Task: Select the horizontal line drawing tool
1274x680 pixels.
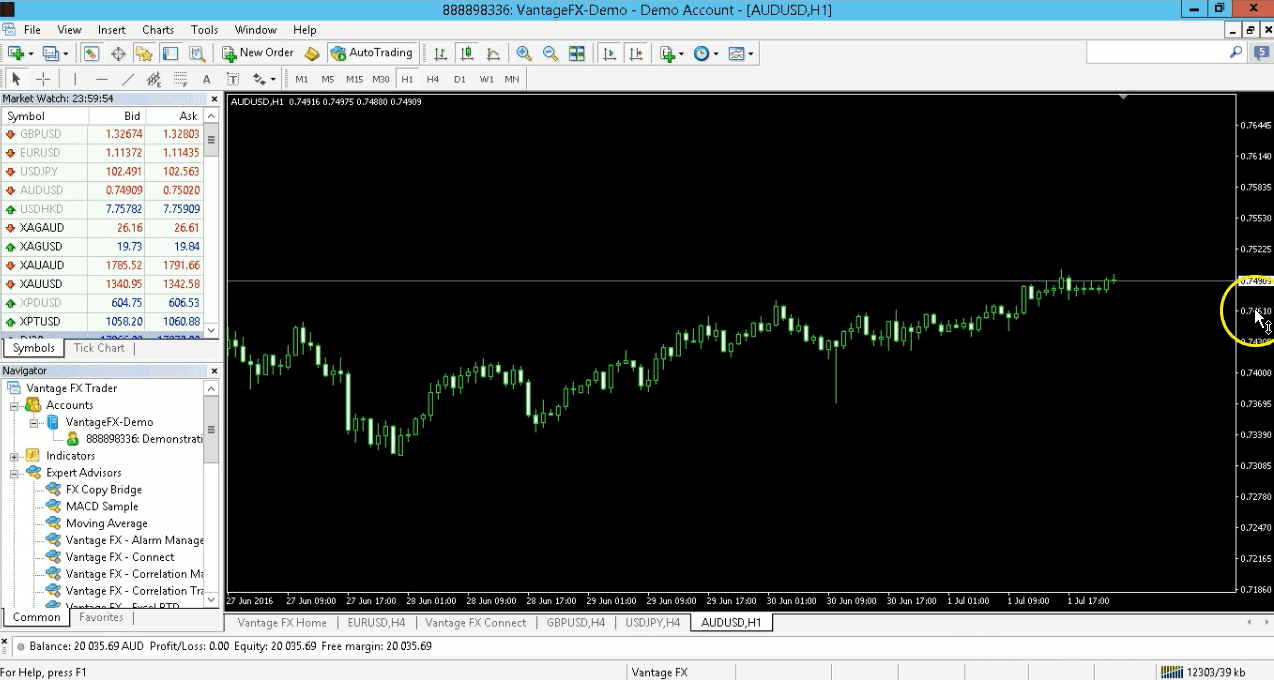Action: [101, 79]
